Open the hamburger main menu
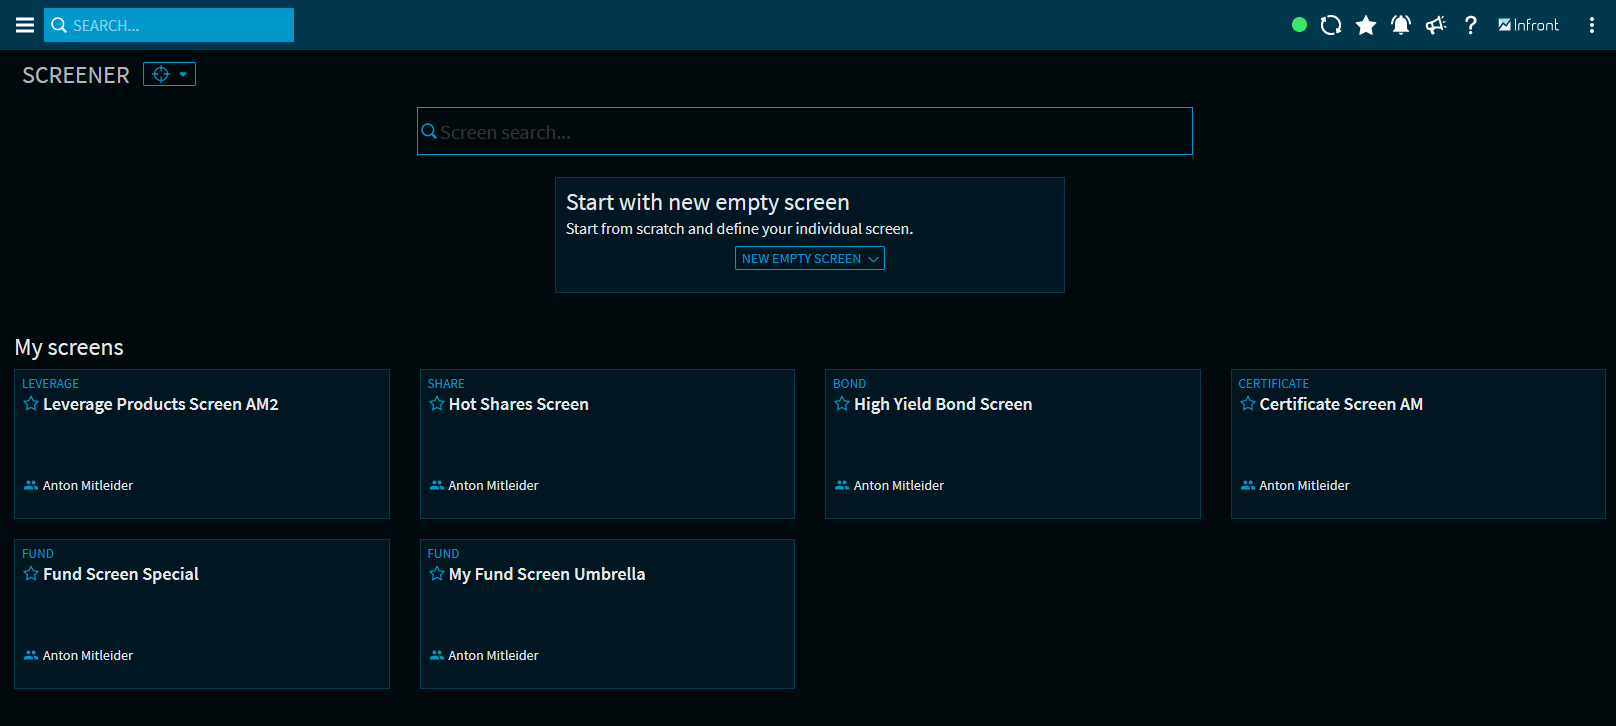 25,25
